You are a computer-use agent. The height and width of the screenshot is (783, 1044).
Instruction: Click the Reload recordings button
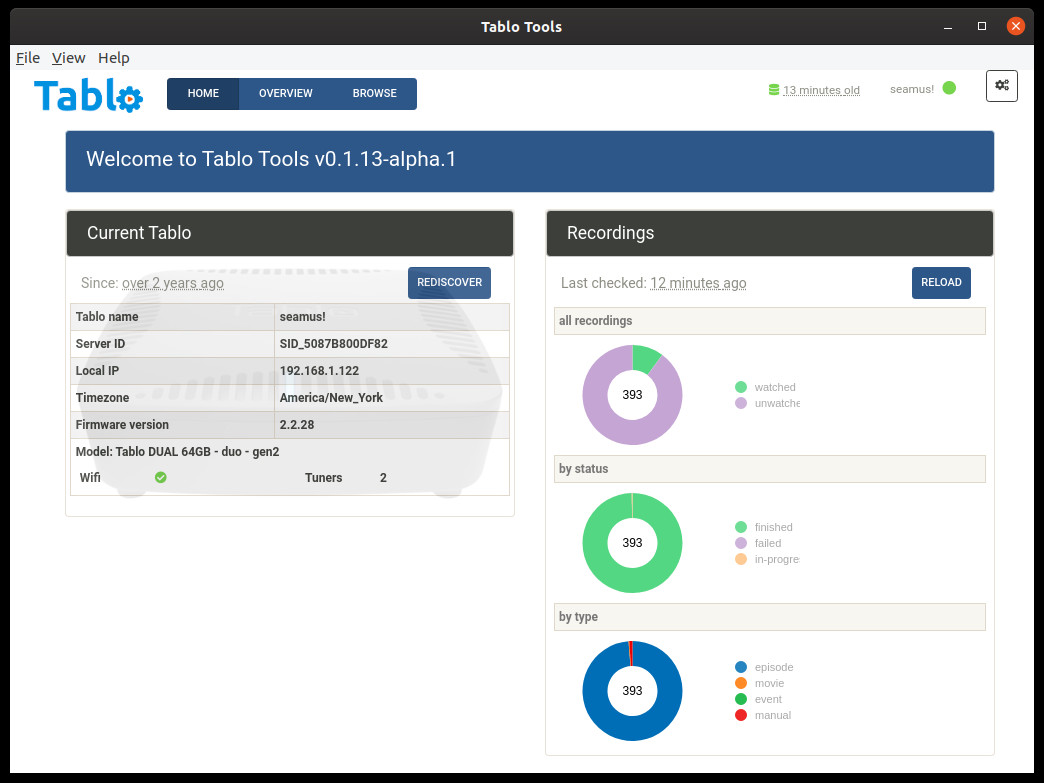point(941,283)
